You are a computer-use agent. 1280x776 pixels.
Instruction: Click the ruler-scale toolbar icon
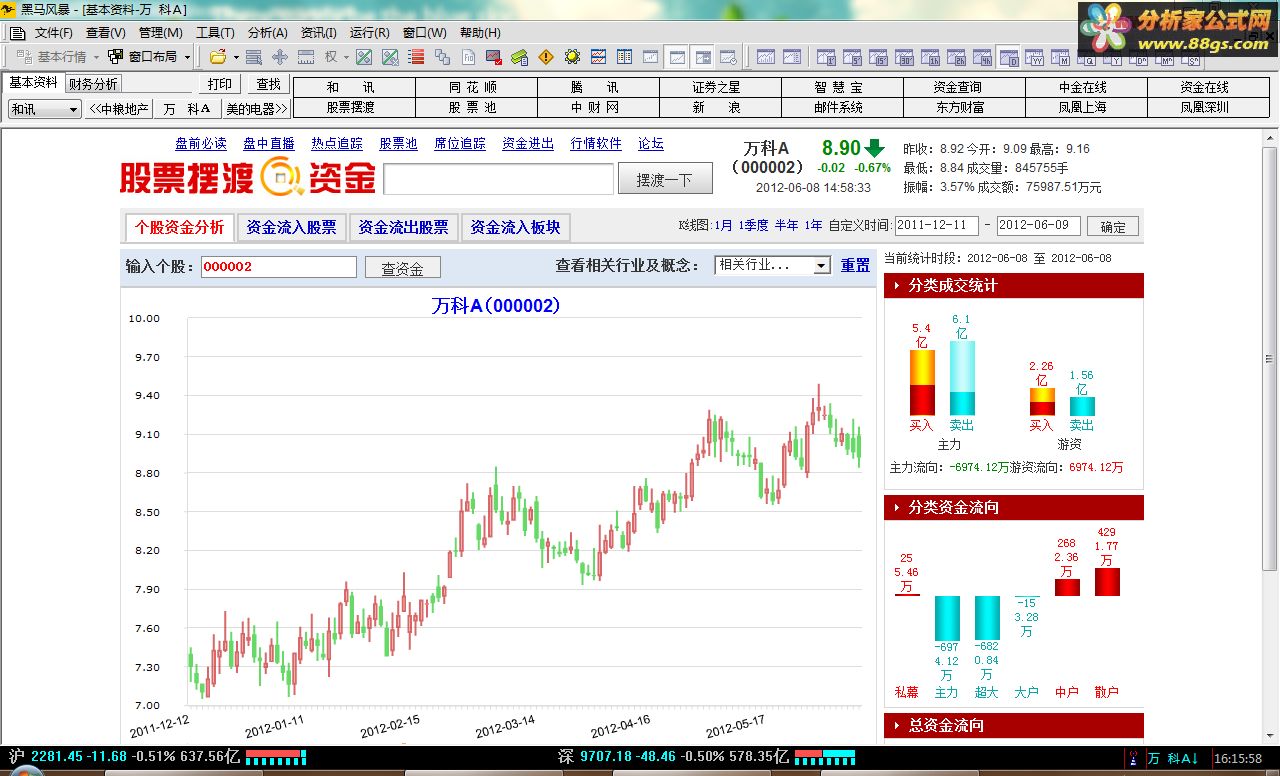coord(305,57)
